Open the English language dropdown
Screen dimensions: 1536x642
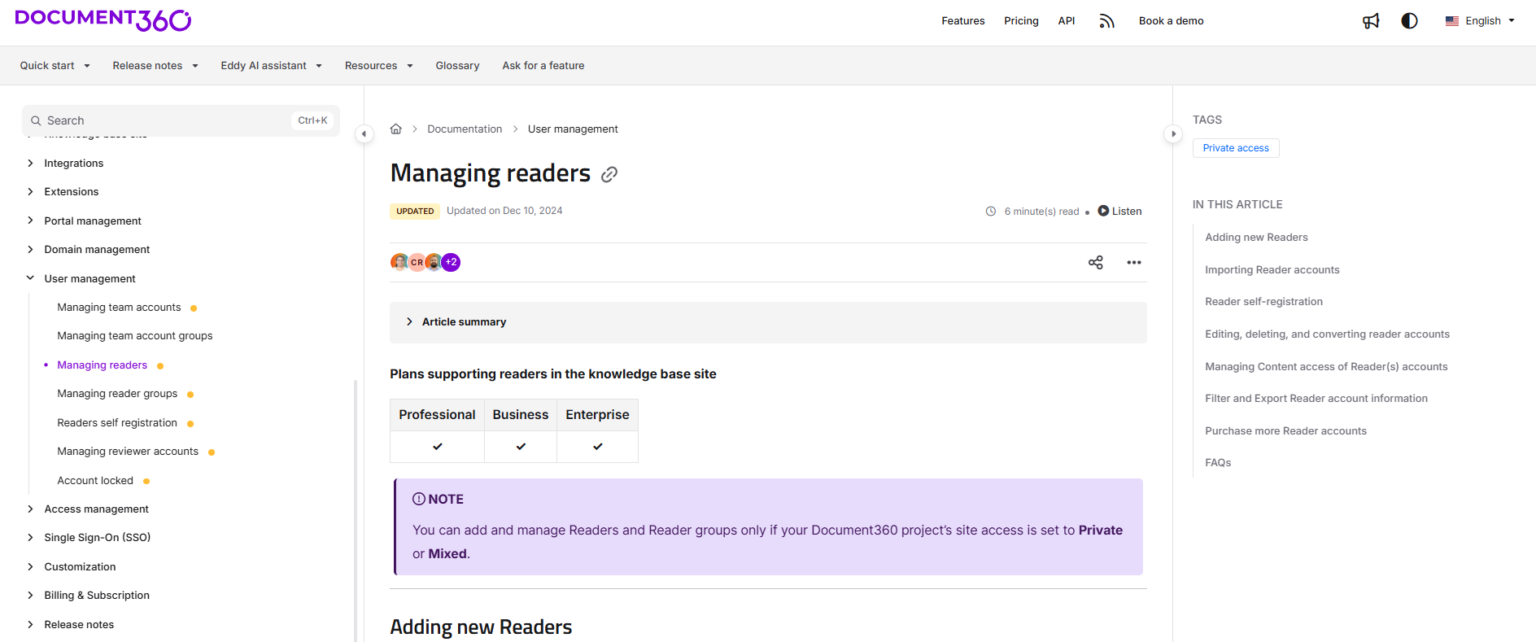[1479, 20]
